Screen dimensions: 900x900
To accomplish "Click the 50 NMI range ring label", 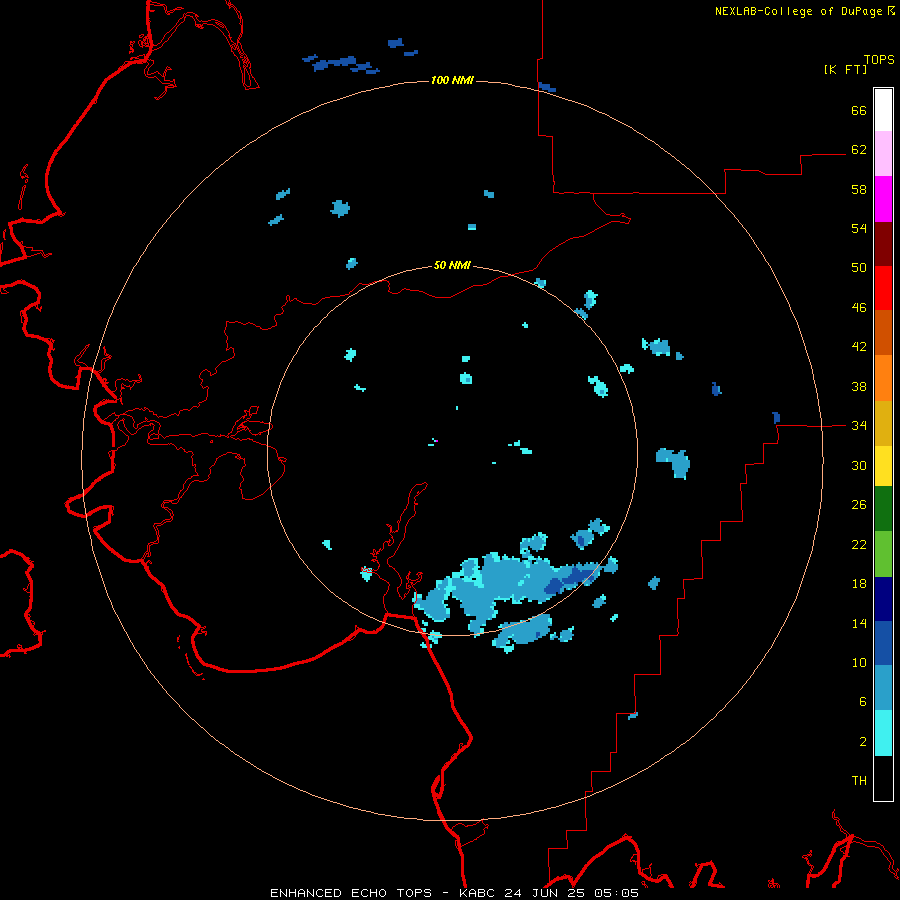I will (x=452, y=265).
